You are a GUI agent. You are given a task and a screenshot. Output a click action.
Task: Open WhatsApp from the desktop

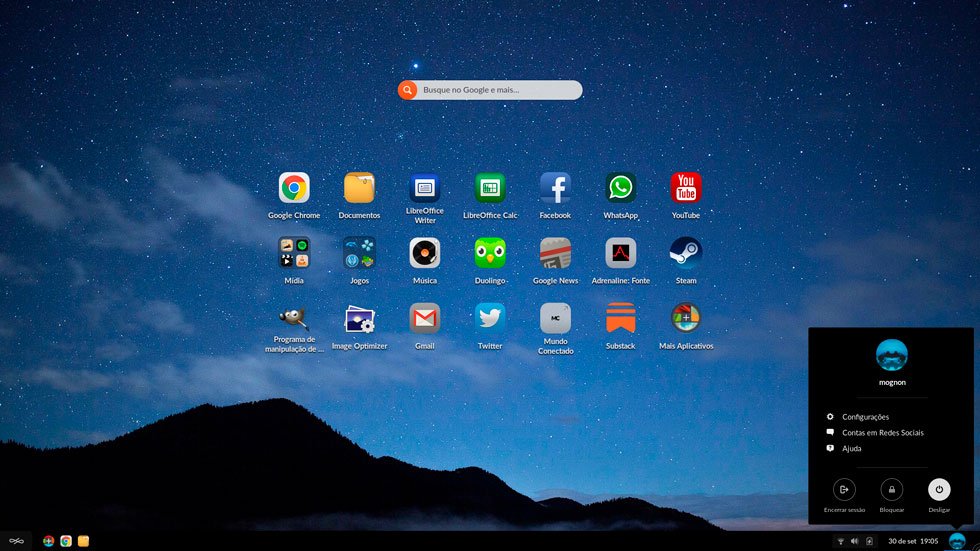click(x=621, y=188)
